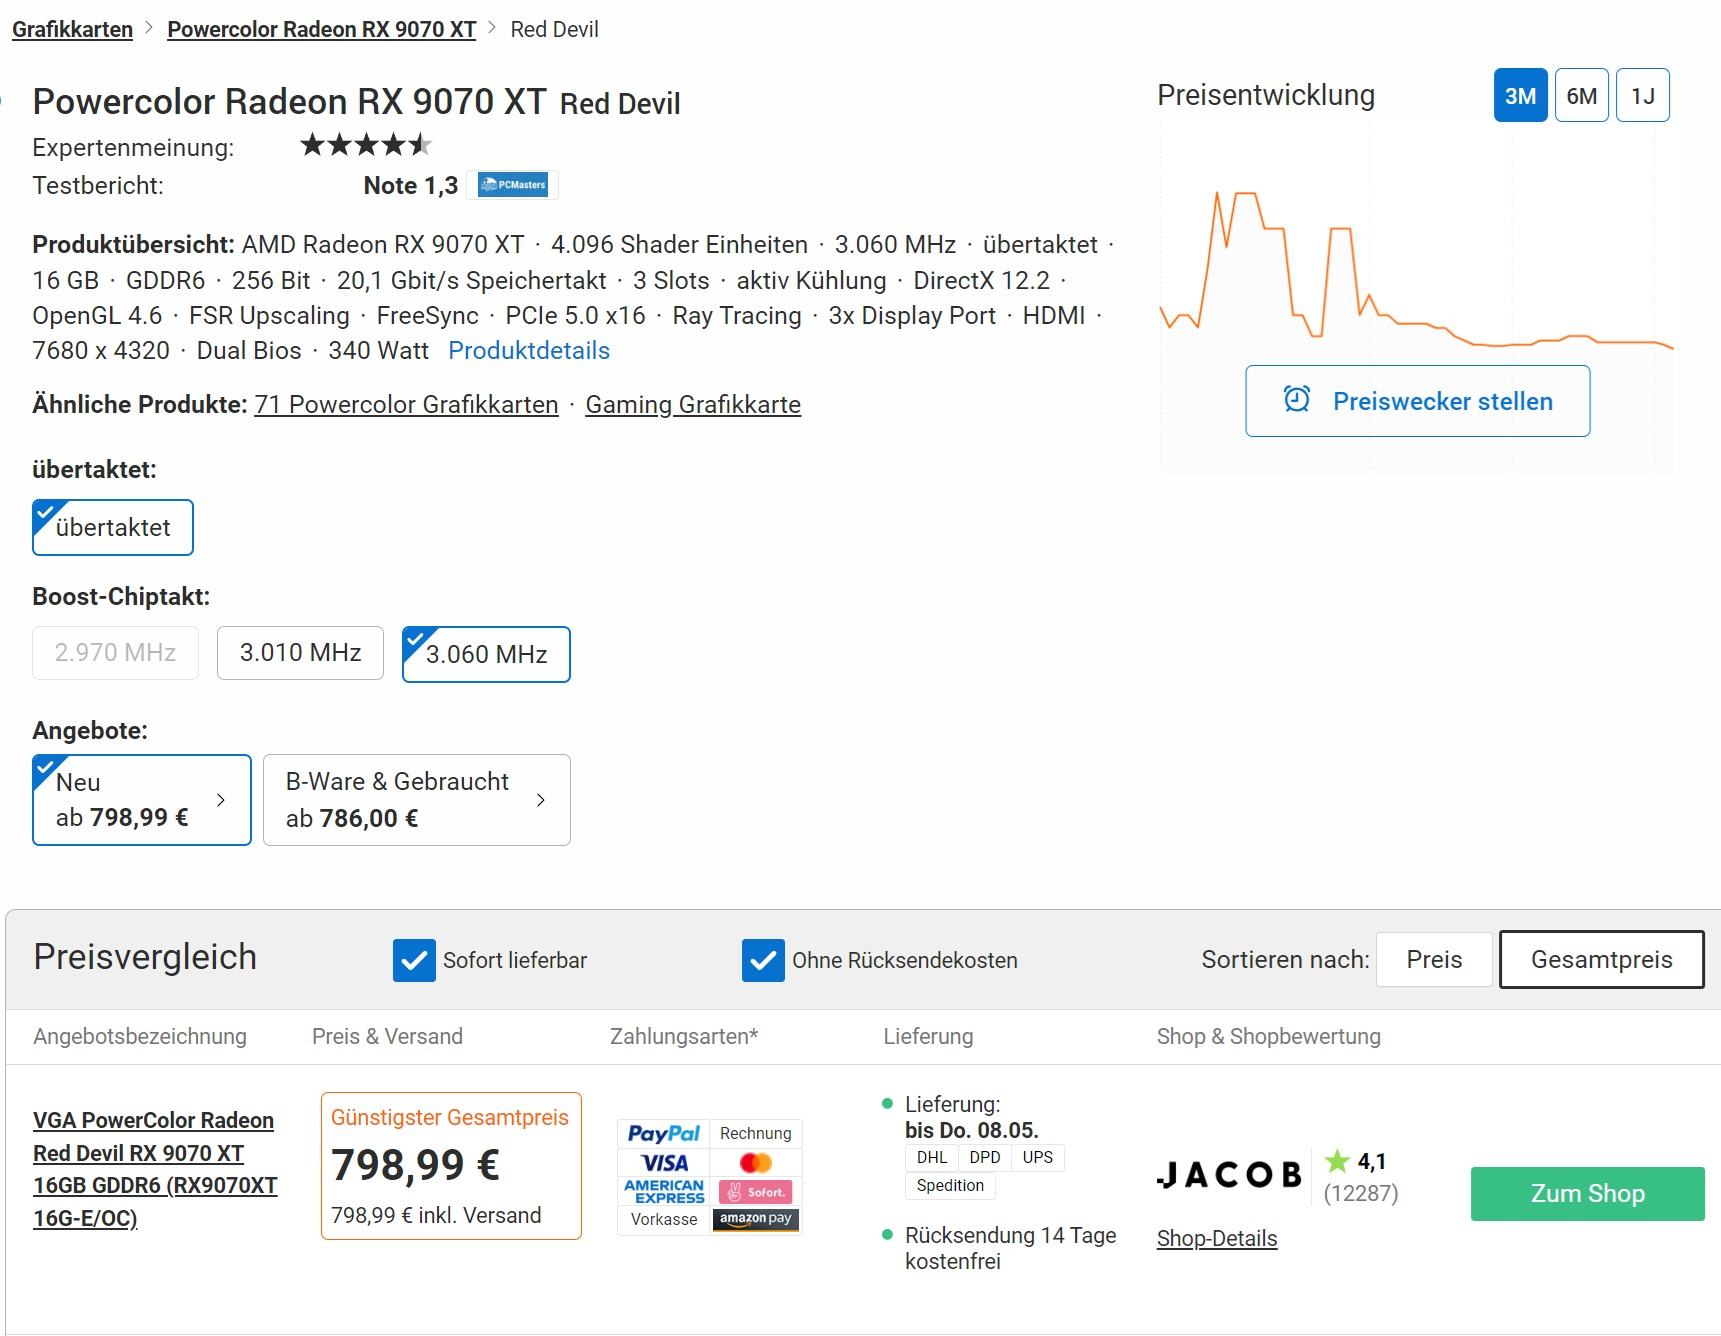Deselect the übertaktet filter option
The image size is (1721, 1336).
113,527
